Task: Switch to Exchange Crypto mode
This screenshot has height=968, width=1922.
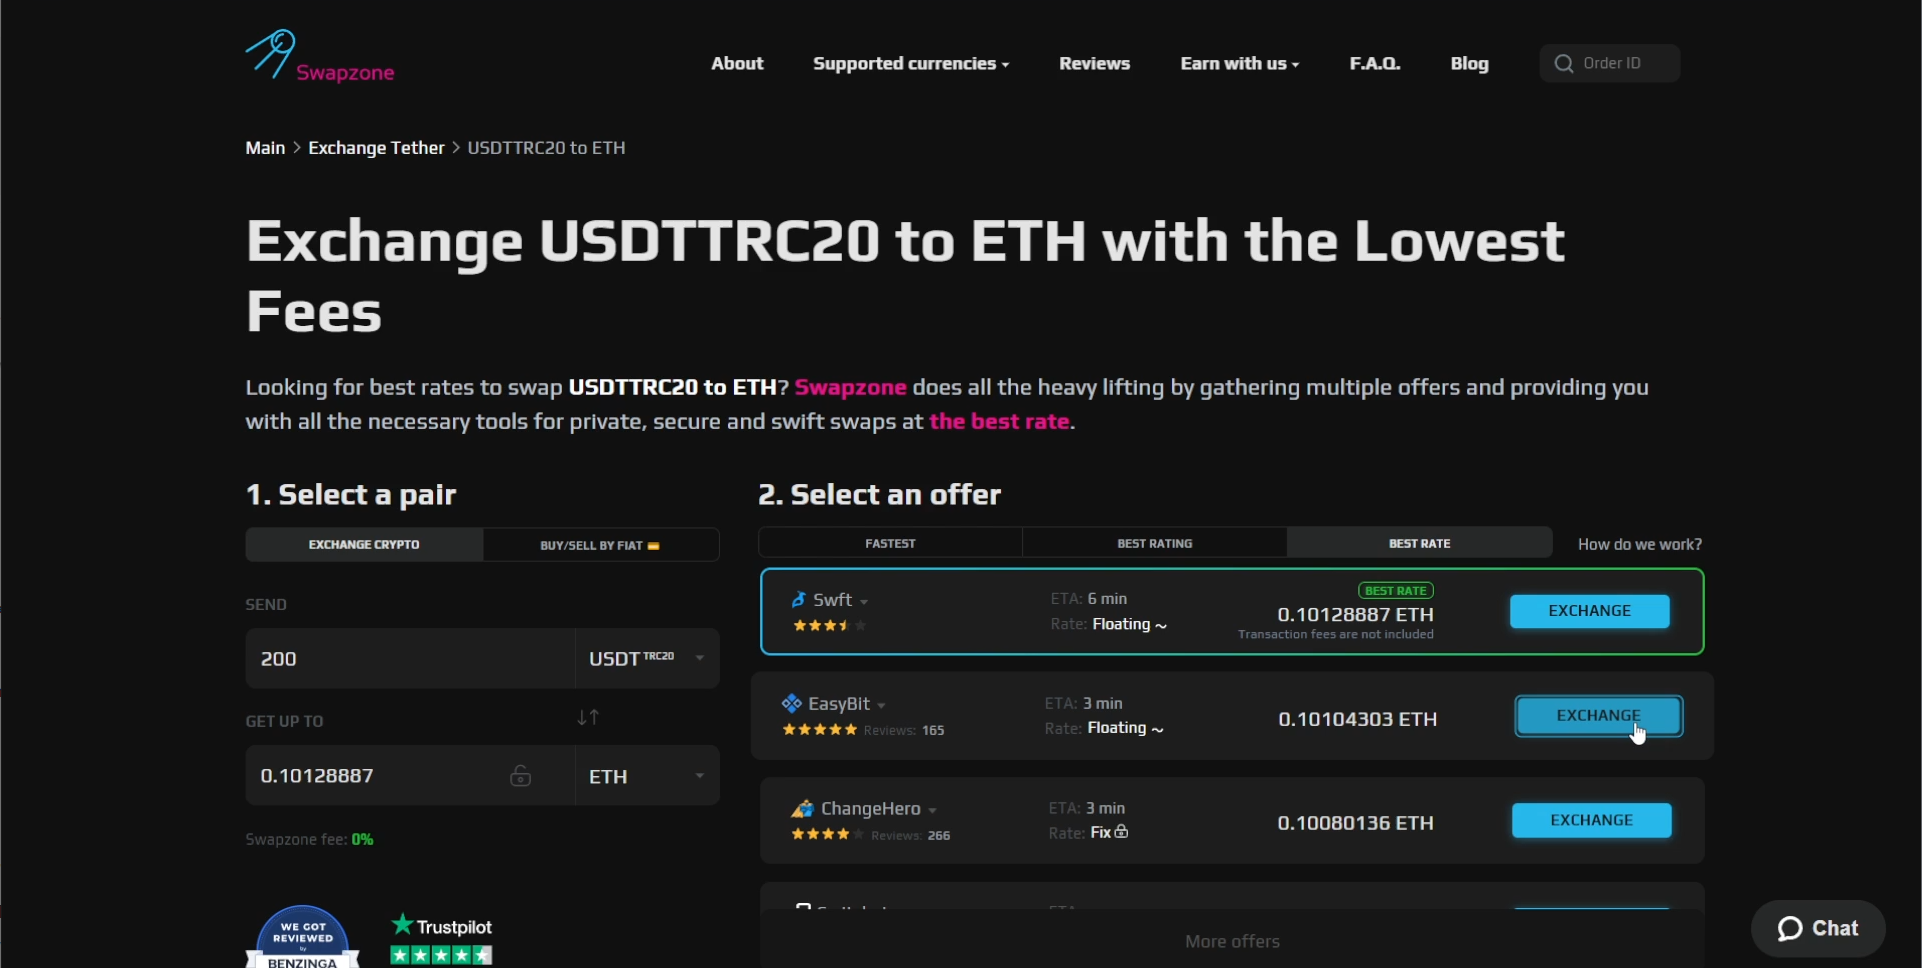Action: click(x=364, y=544)
